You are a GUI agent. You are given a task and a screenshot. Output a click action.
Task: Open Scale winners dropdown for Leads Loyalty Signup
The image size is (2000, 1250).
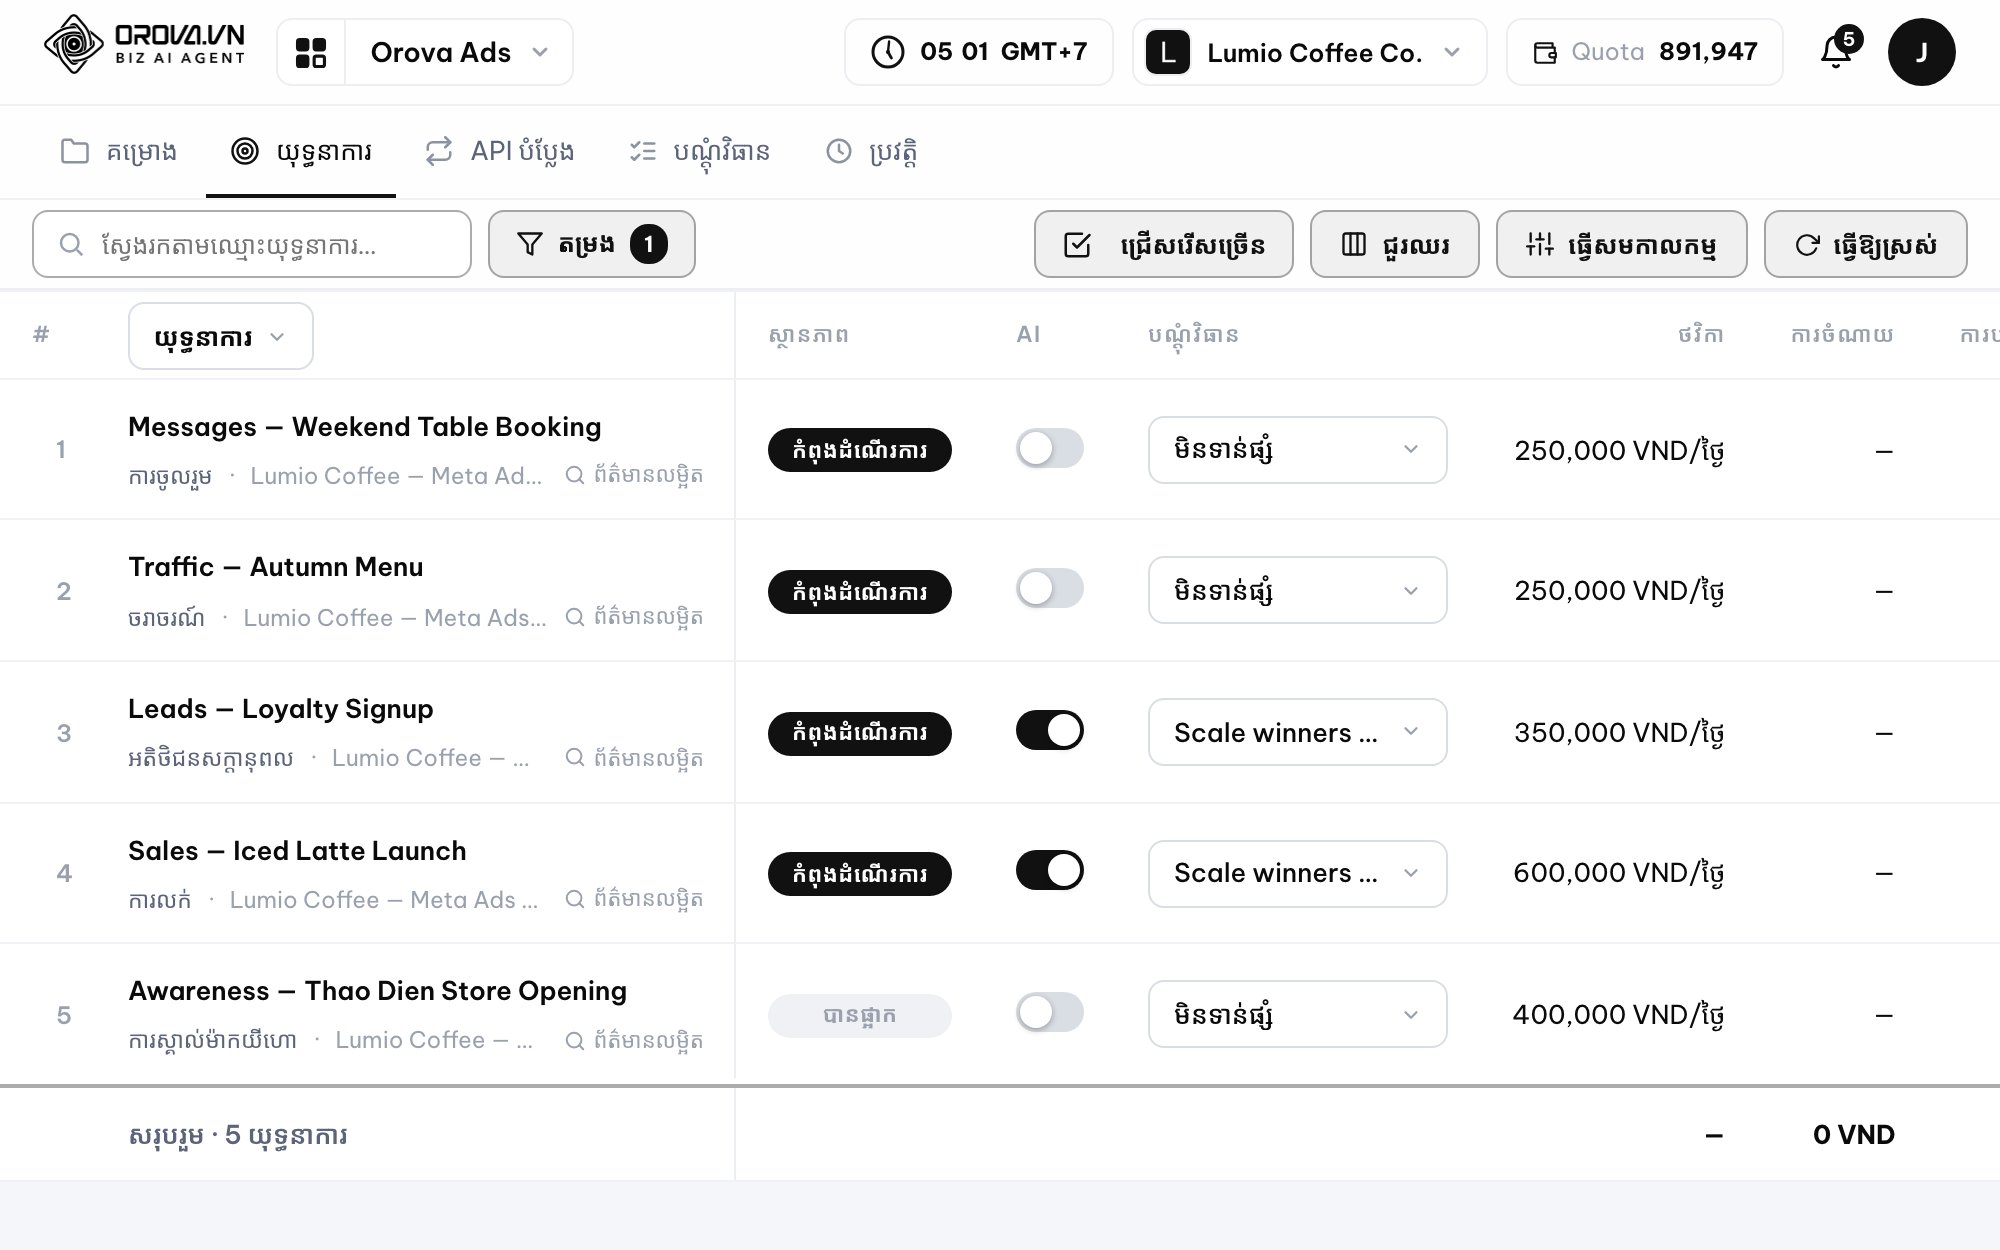pos(1297,732)
